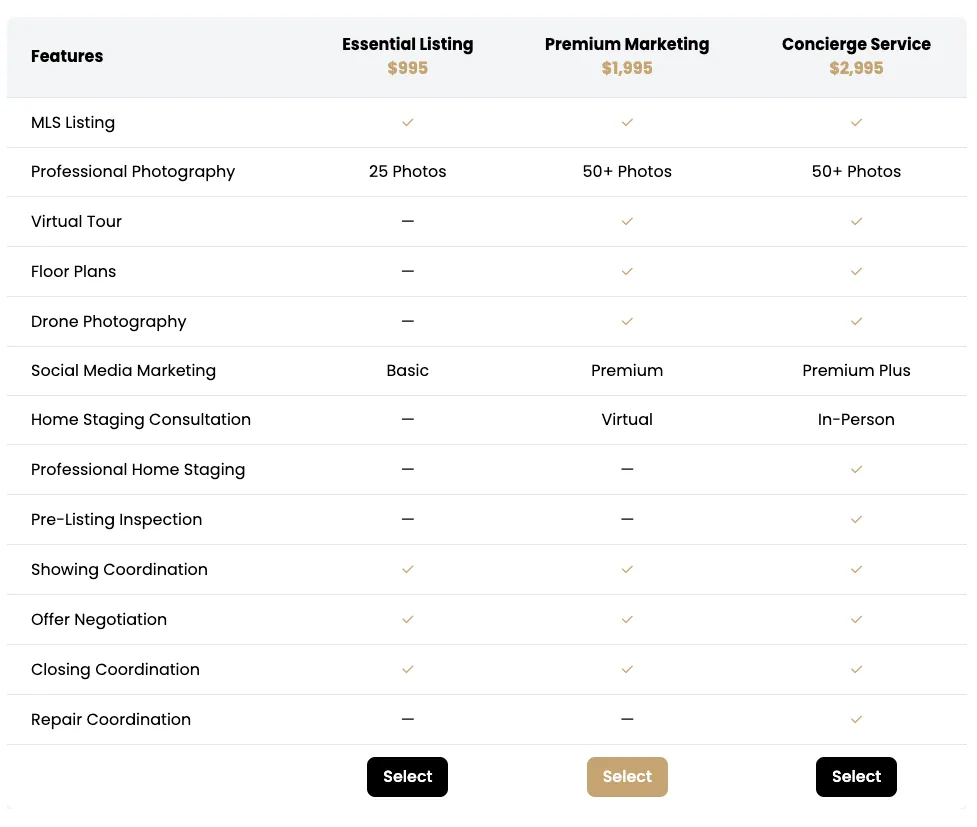Image resolution: width=977 pixels, height=827 pixels.
Task: Click the Concierge Service $2,995 price
Action: [856, 68]
